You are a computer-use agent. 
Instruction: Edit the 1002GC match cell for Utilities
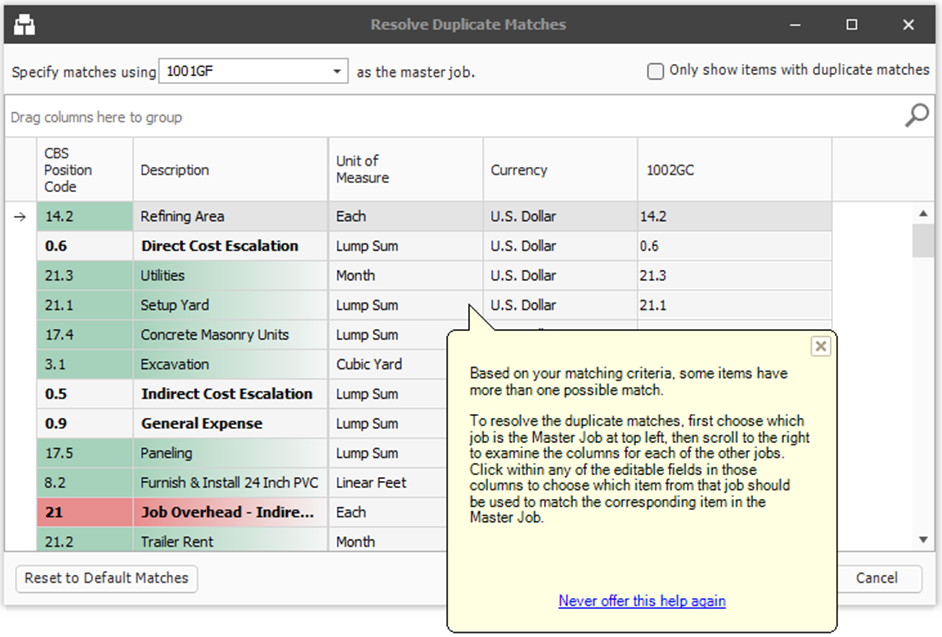pyautogui.click(x=733, y=275)
